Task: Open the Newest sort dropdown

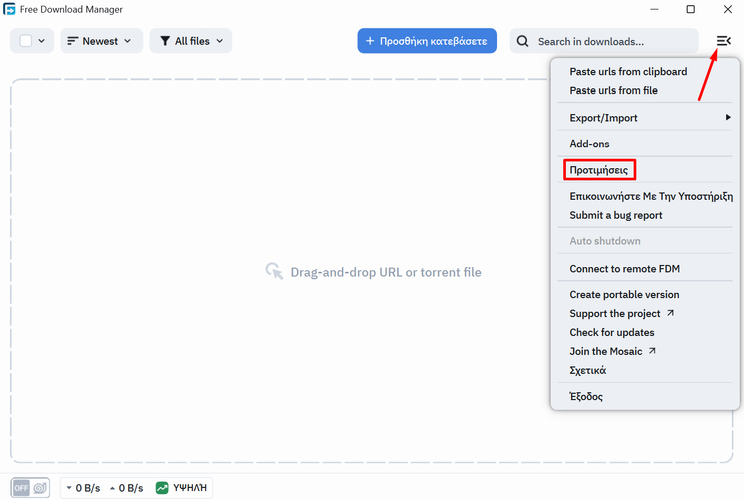Action: click(100, 41)
